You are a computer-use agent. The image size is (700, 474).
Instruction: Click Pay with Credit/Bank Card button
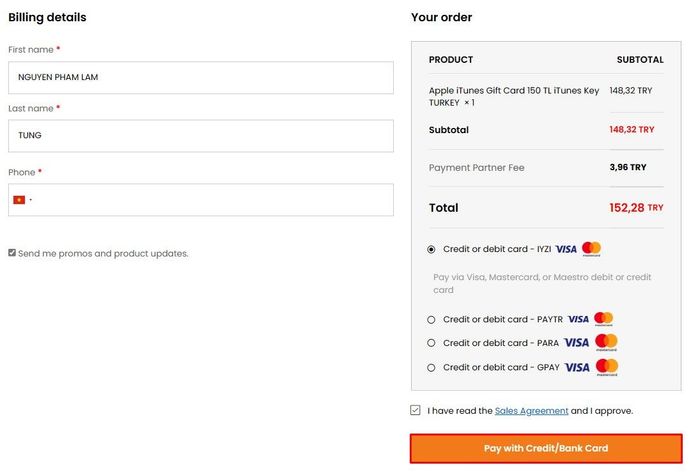coord(546,448)
